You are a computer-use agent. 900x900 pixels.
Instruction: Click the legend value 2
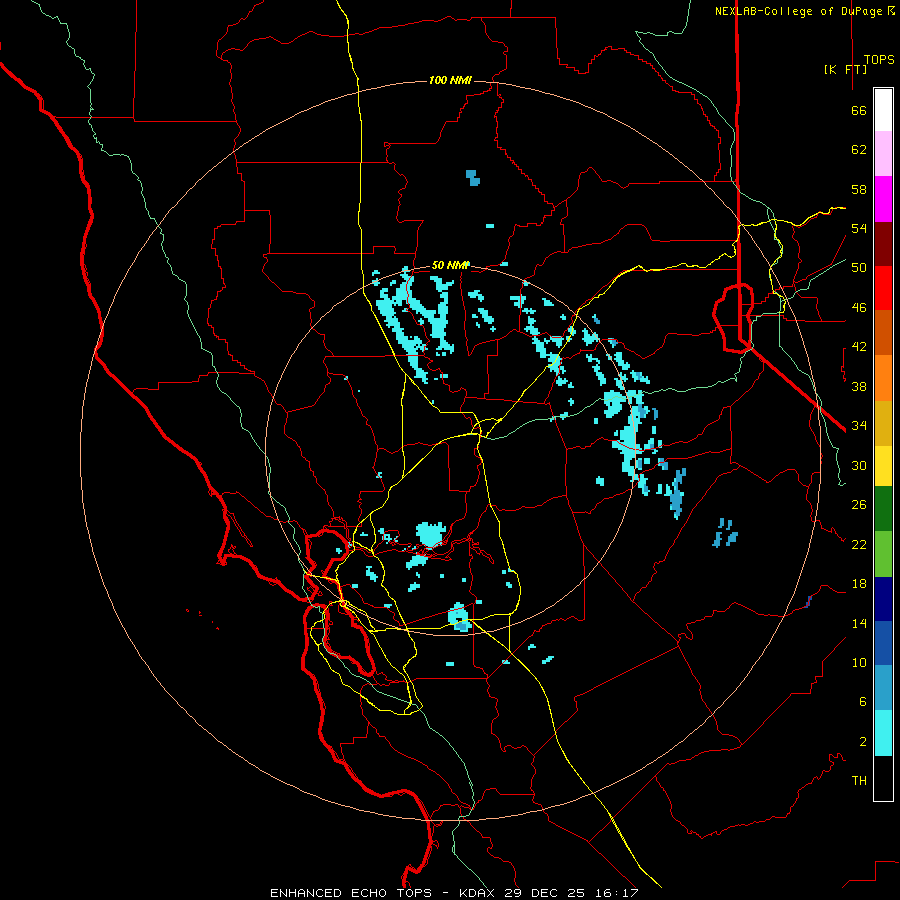click(863, 742)
